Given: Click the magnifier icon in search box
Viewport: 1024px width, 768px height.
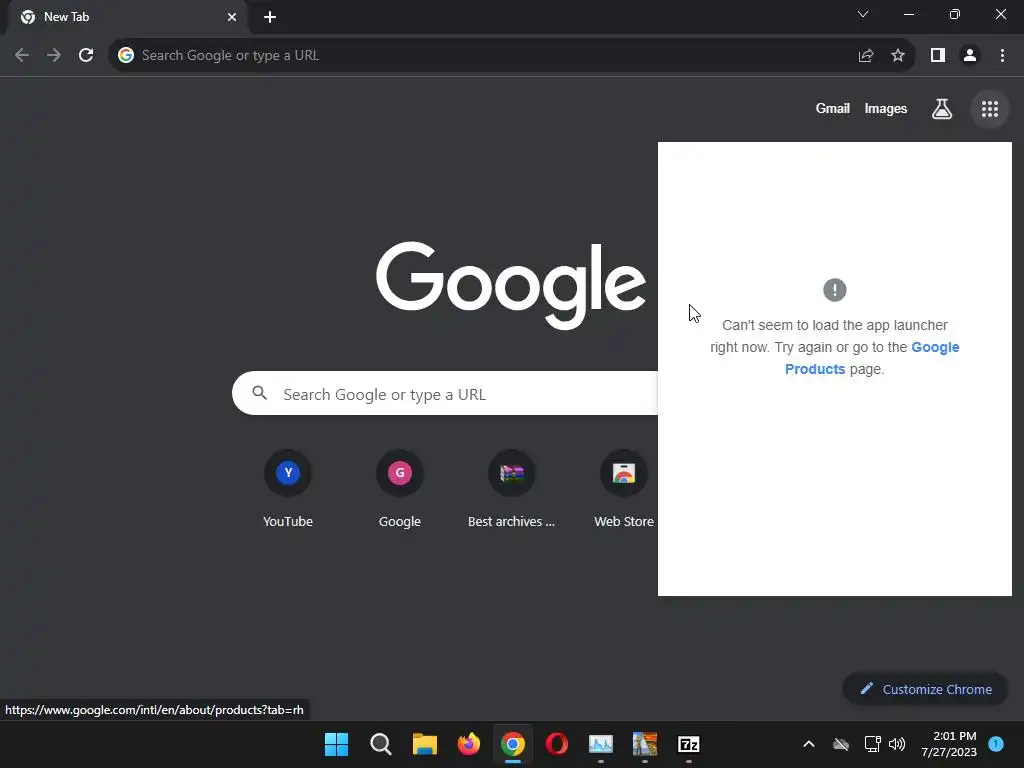Looking at the screenshot, I should click(x=259, y=393).
